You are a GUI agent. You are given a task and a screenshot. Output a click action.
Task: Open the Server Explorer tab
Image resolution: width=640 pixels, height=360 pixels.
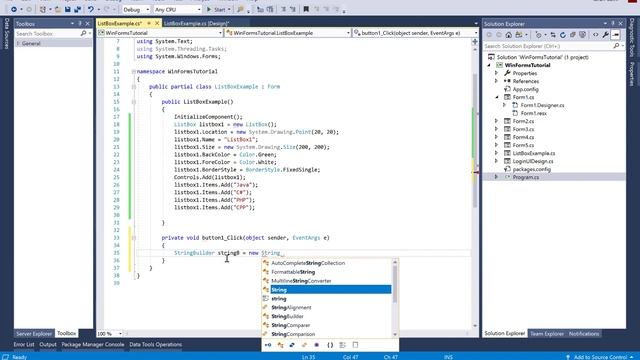[x=34, y=334]
